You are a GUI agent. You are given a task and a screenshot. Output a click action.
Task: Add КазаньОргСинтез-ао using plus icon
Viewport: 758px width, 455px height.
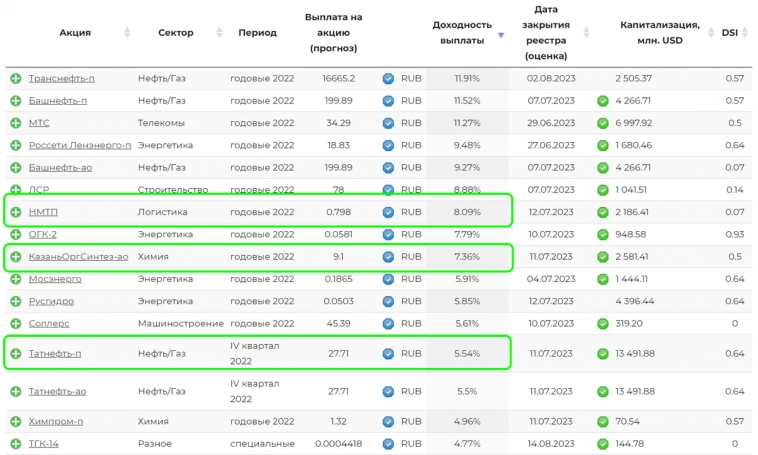(x=16, y=257)
